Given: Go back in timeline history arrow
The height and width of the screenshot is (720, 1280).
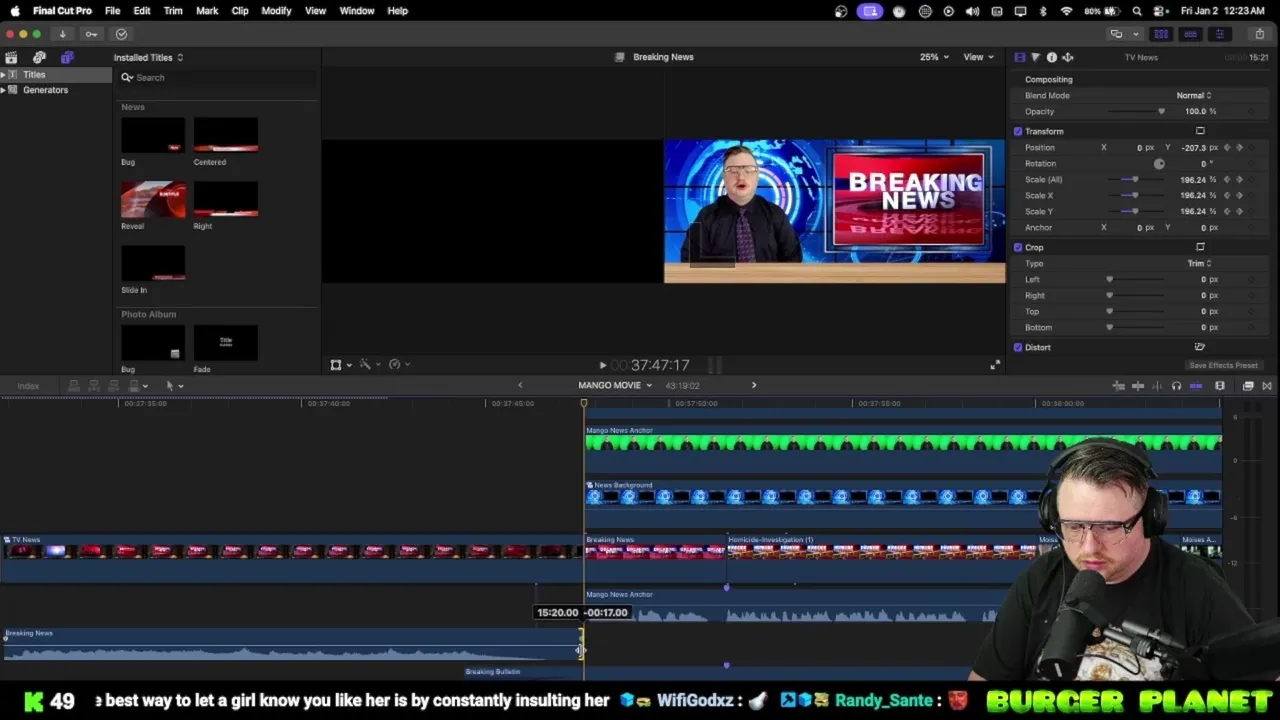Looking at the screenshot, I should point(520,385).
